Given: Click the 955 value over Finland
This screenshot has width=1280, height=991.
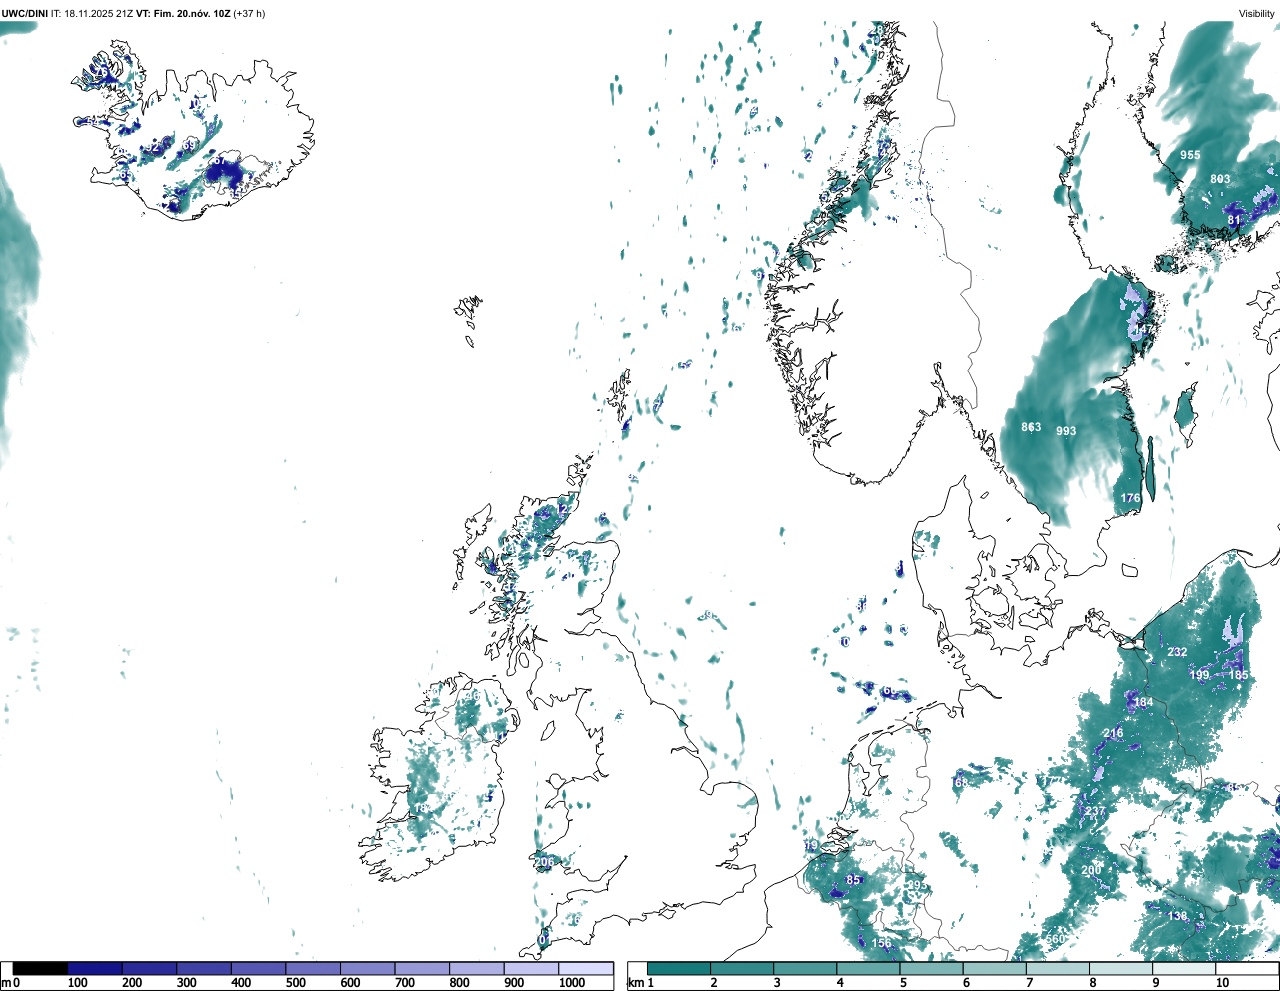Looking at the screenshot, I should tap(1190, 155).
